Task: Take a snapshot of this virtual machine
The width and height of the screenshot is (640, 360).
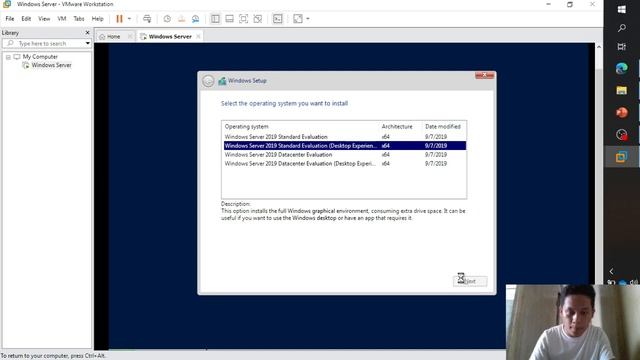Action: pos(167,19)
